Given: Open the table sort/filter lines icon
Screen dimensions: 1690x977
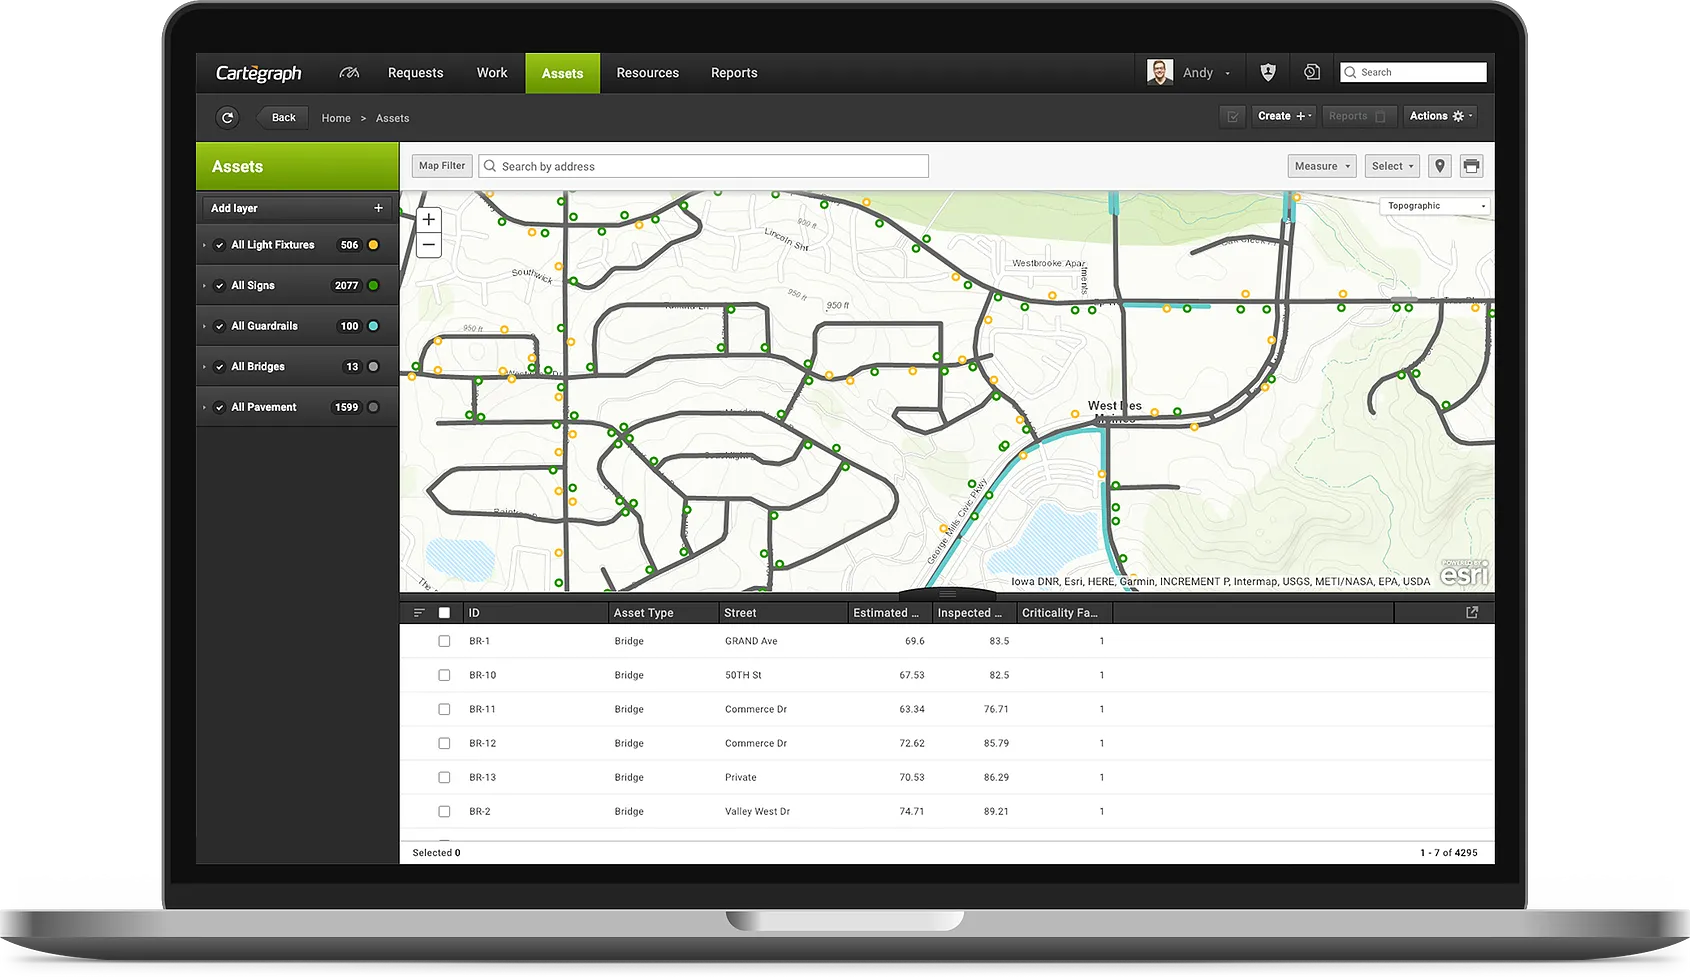Looking at the screenshot, I should pyautogui.click(x=419, y=613).
